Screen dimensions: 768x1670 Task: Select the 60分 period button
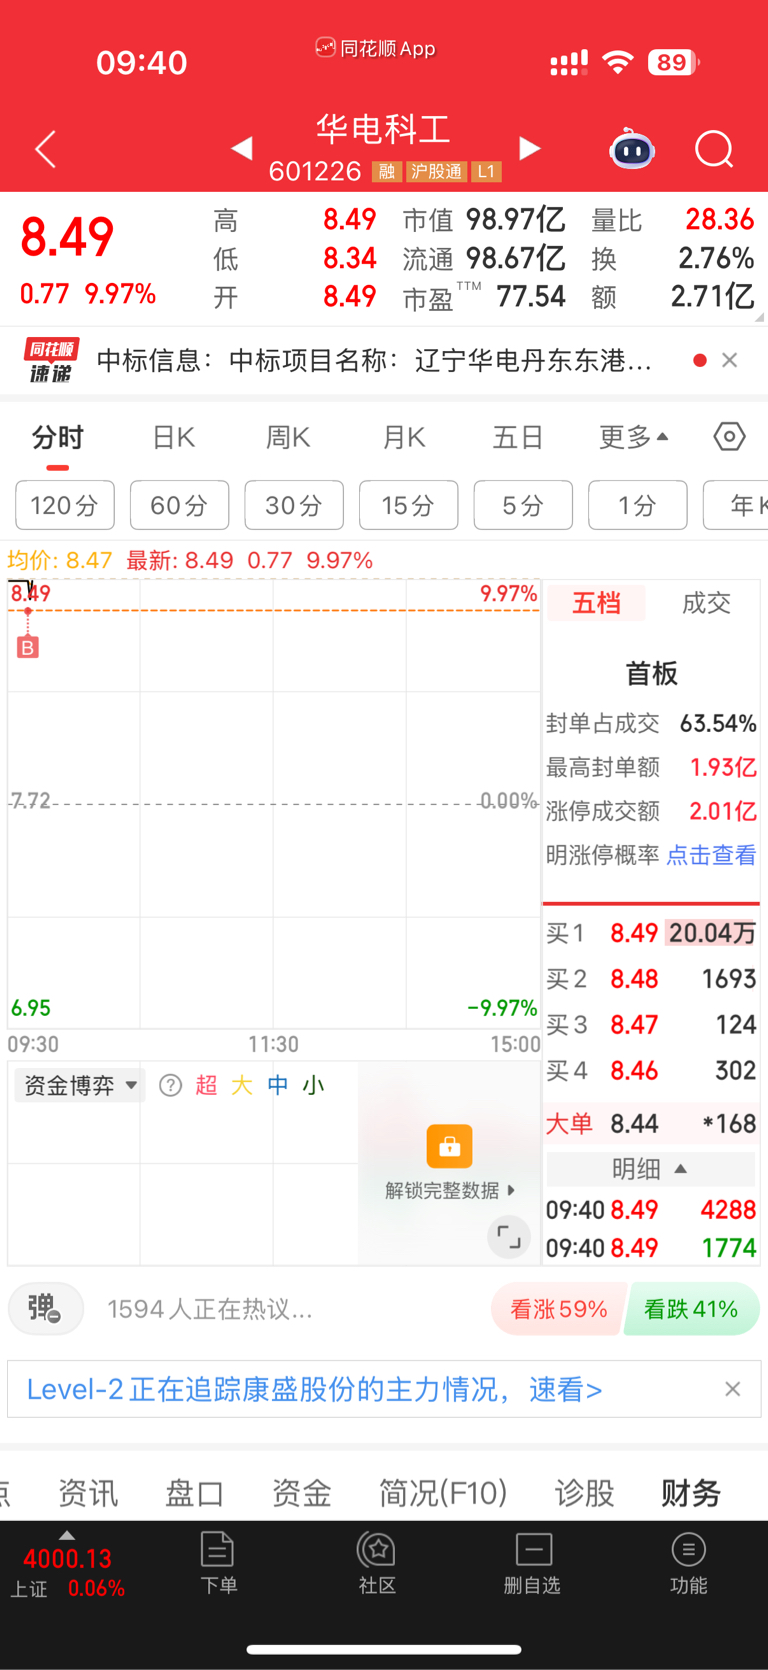point(179,505)
